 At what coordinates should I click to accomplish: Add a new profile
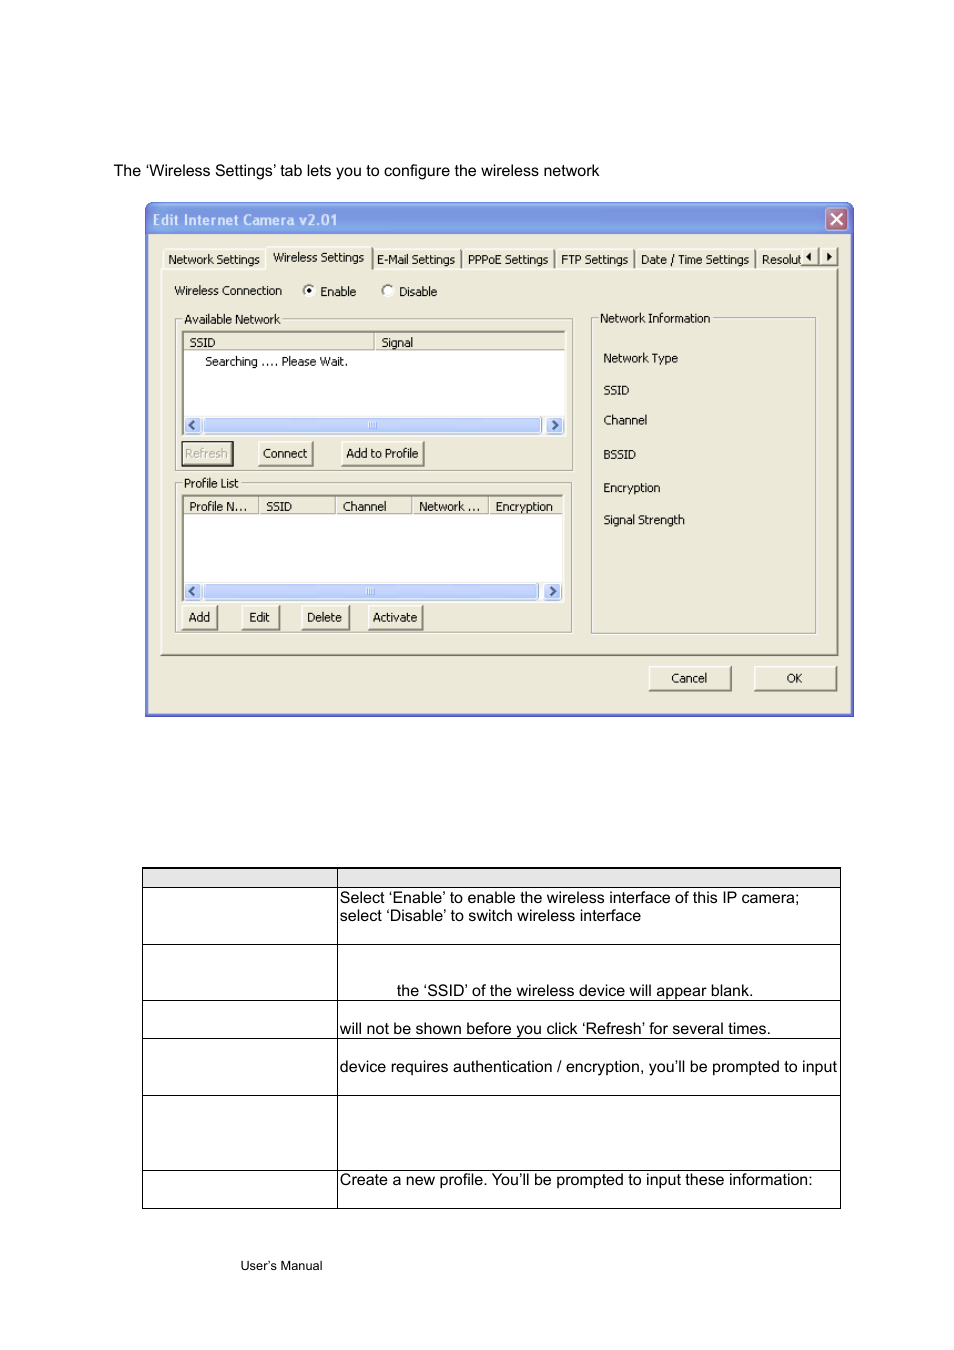click(x=200, y=618)
